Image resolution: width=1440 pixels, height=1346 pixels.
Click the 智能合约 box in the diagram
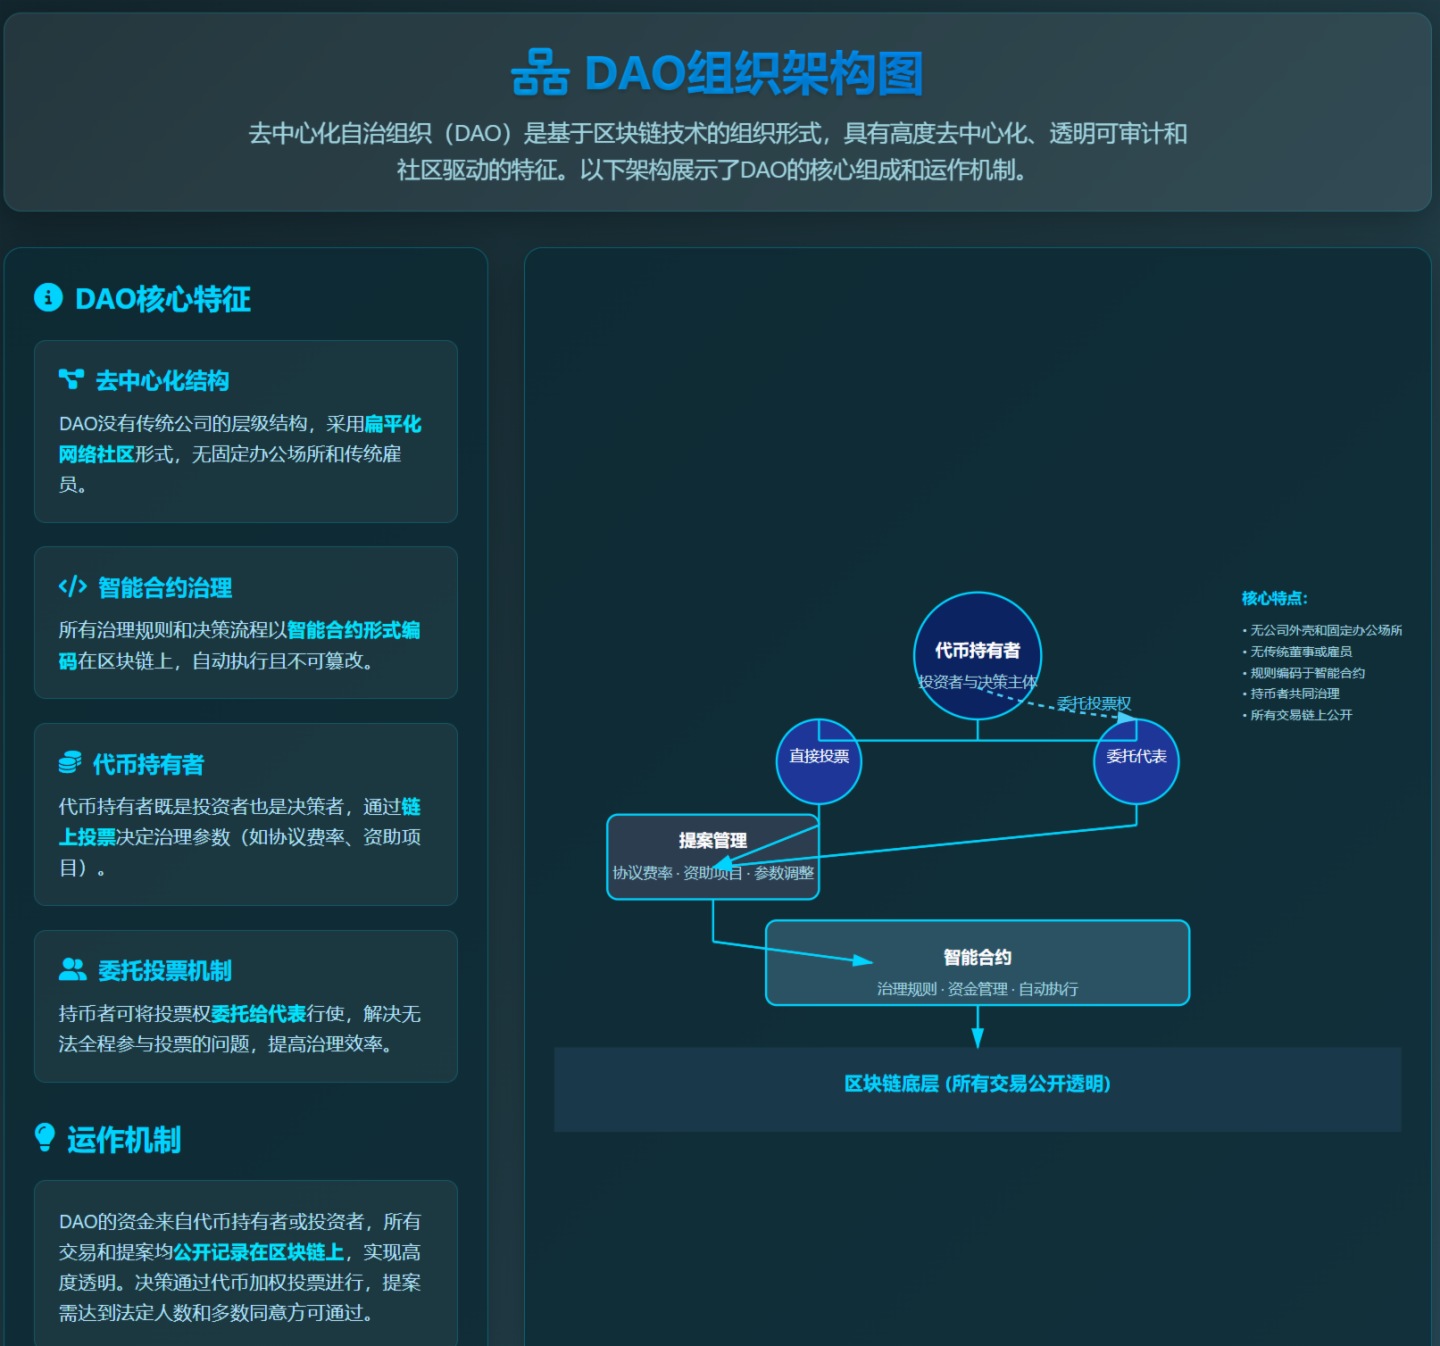(977, 962)
